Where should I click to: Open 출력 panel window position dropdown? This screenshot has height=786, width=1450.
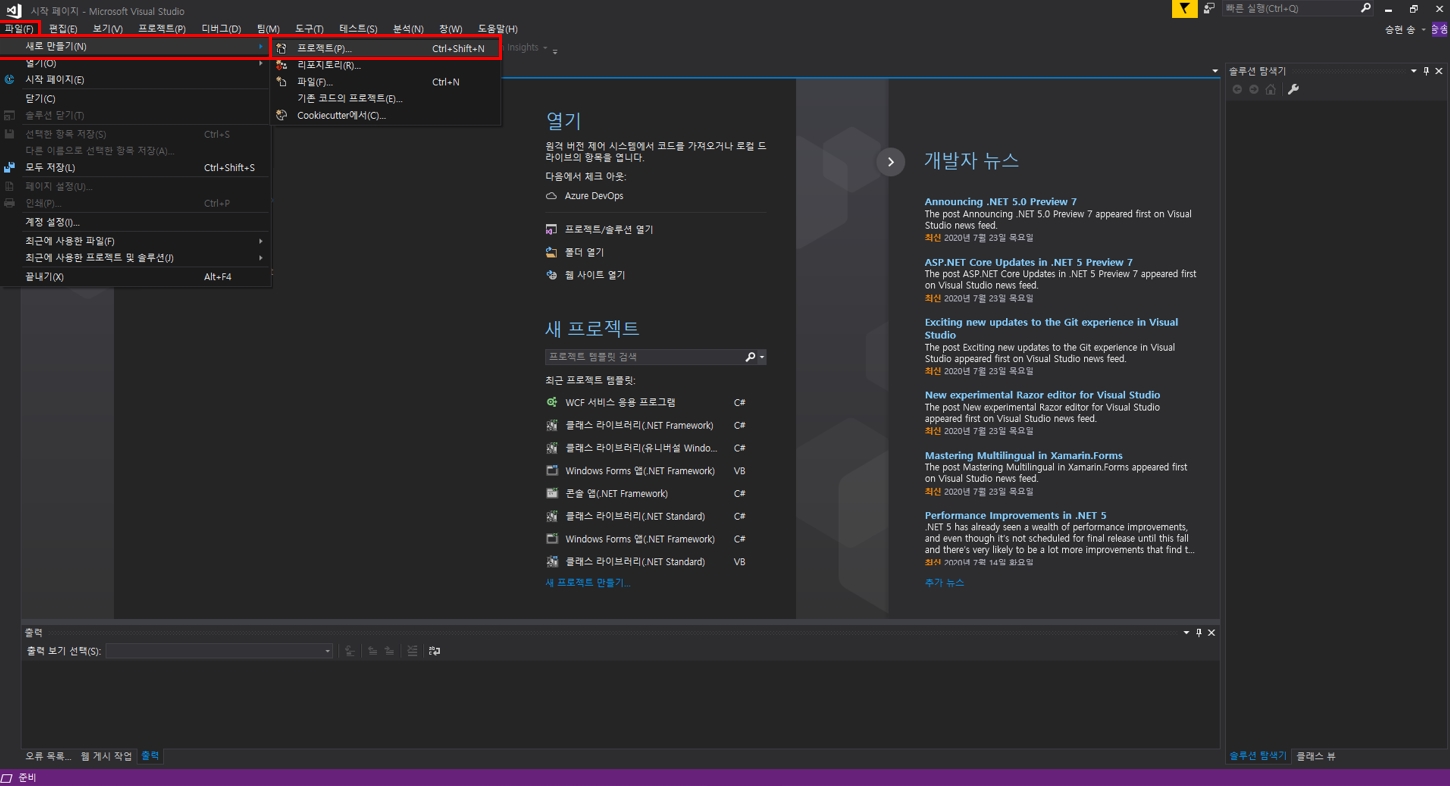pyautogui.click(x=1186, y=632)
